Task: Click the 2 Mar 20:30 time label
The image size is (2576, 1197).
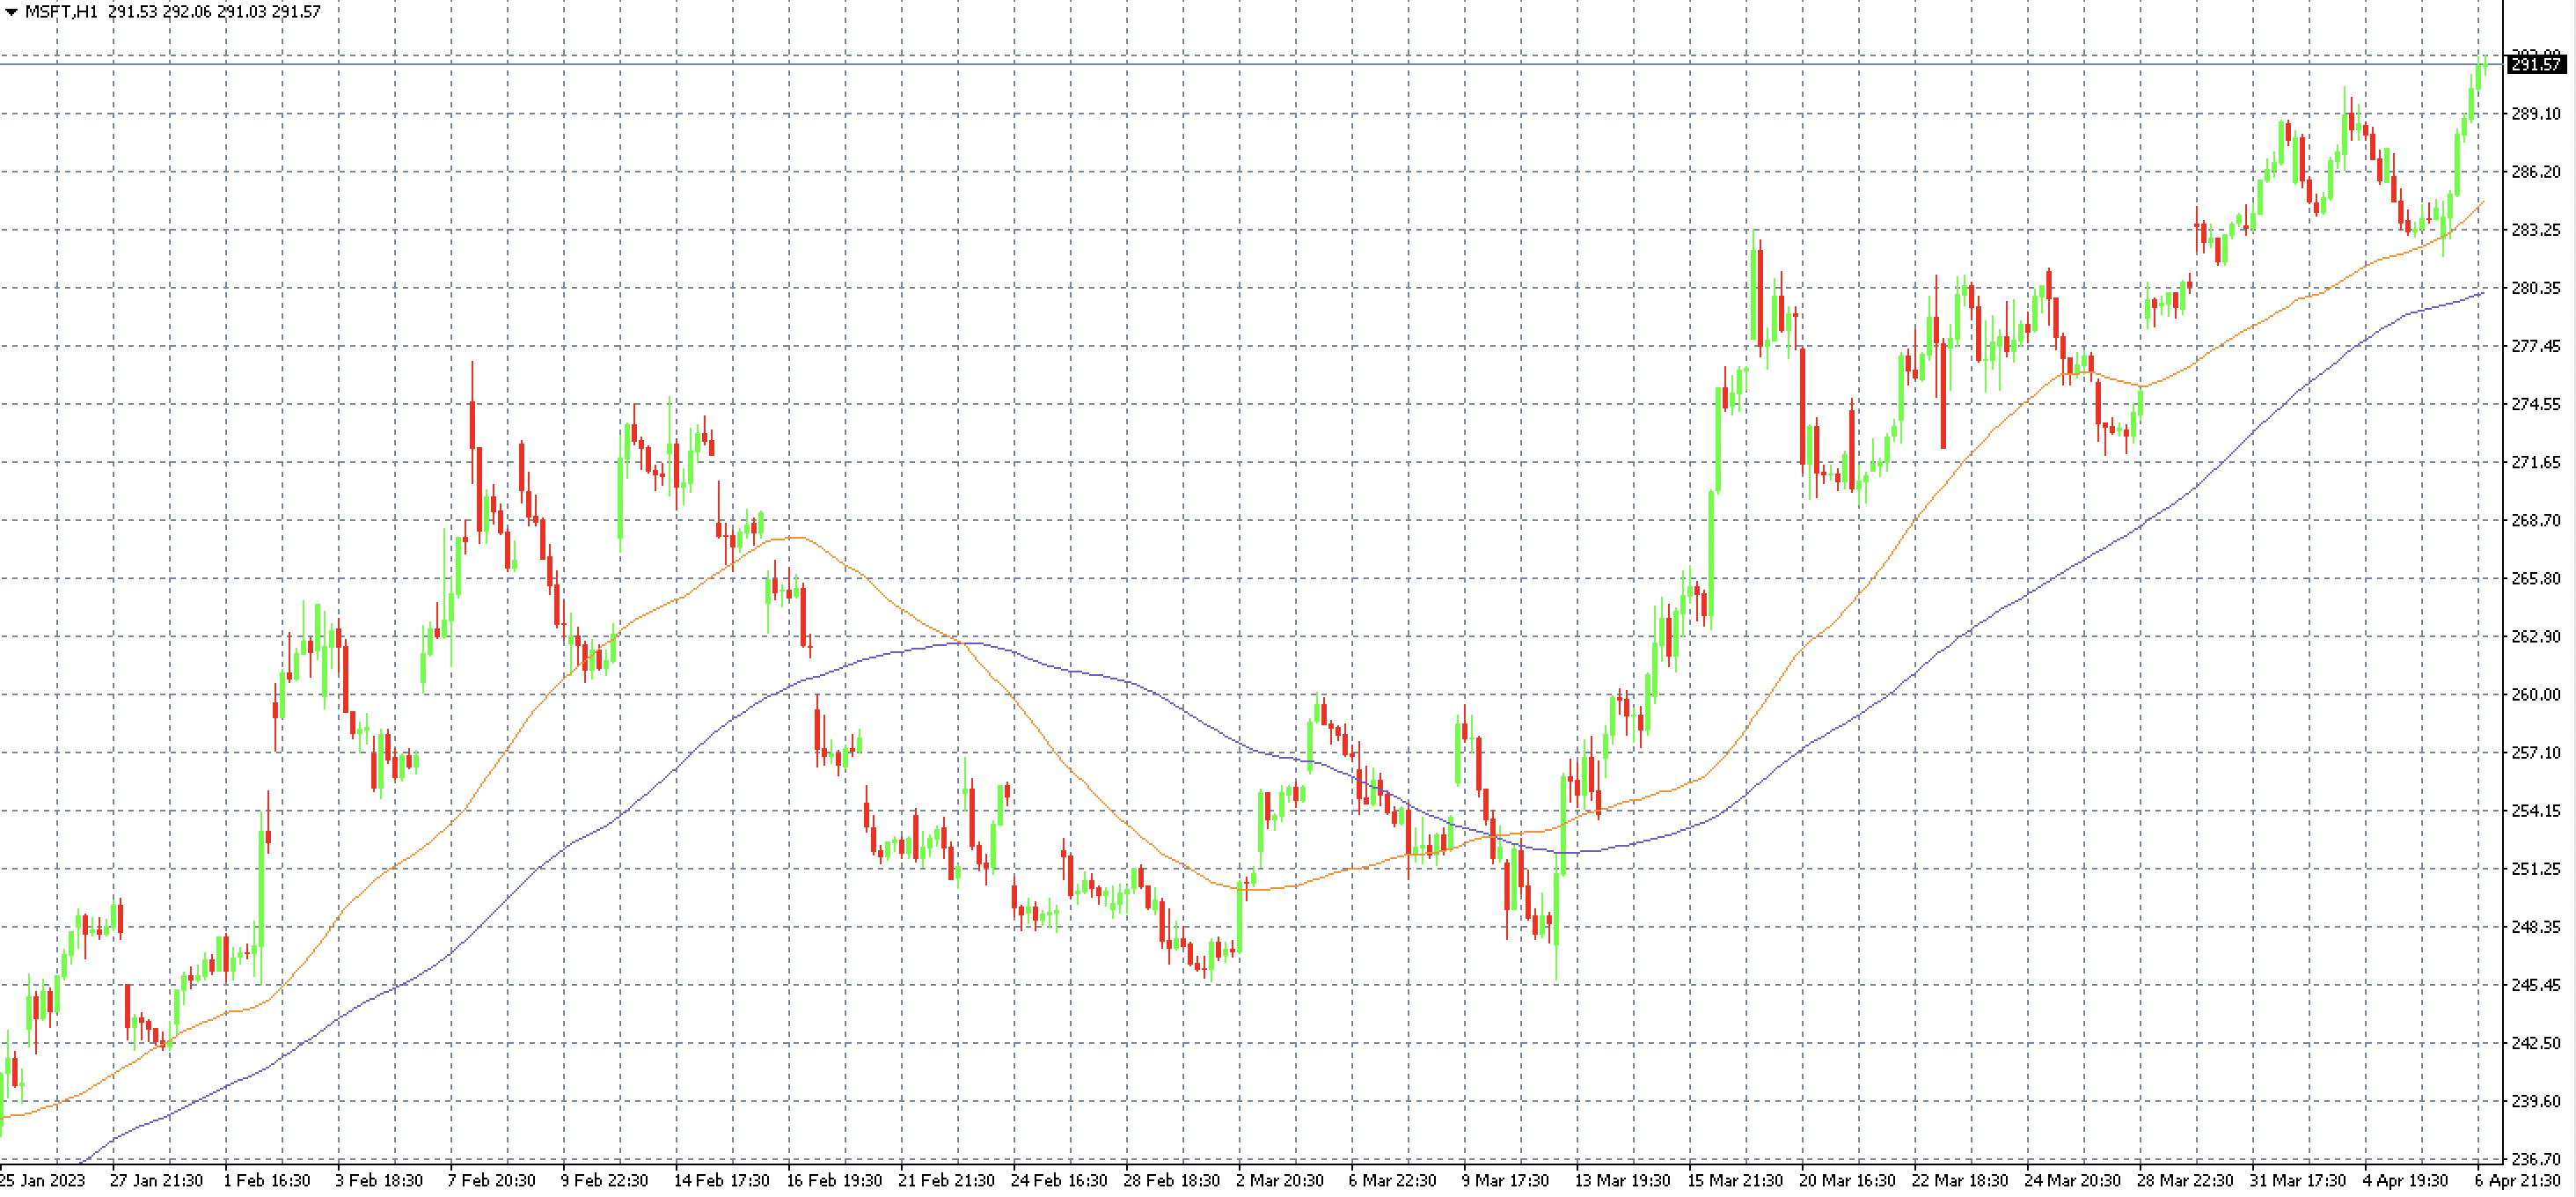Action: 1279,1181
